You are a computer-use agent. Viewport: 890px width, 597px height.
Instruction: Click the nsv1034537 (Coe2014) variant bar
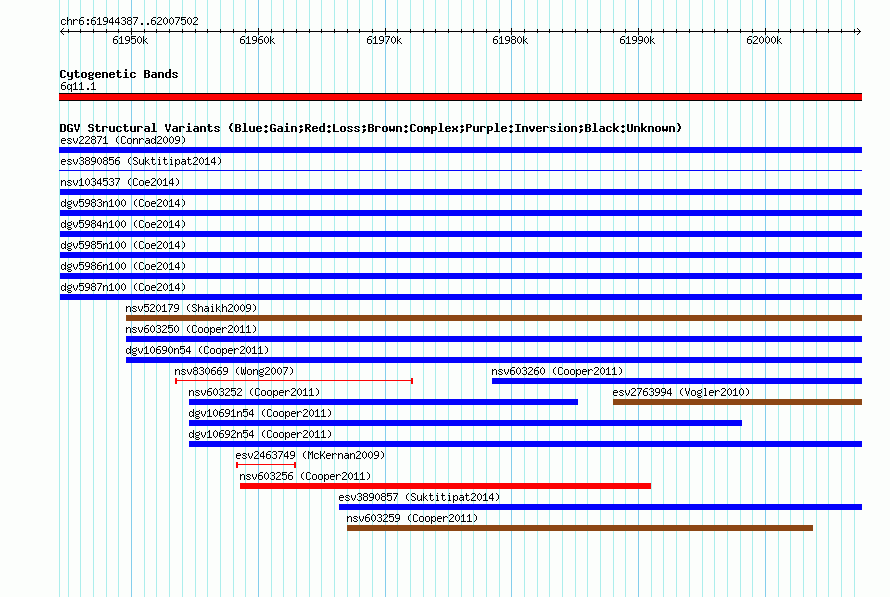[x=460, y=192]
